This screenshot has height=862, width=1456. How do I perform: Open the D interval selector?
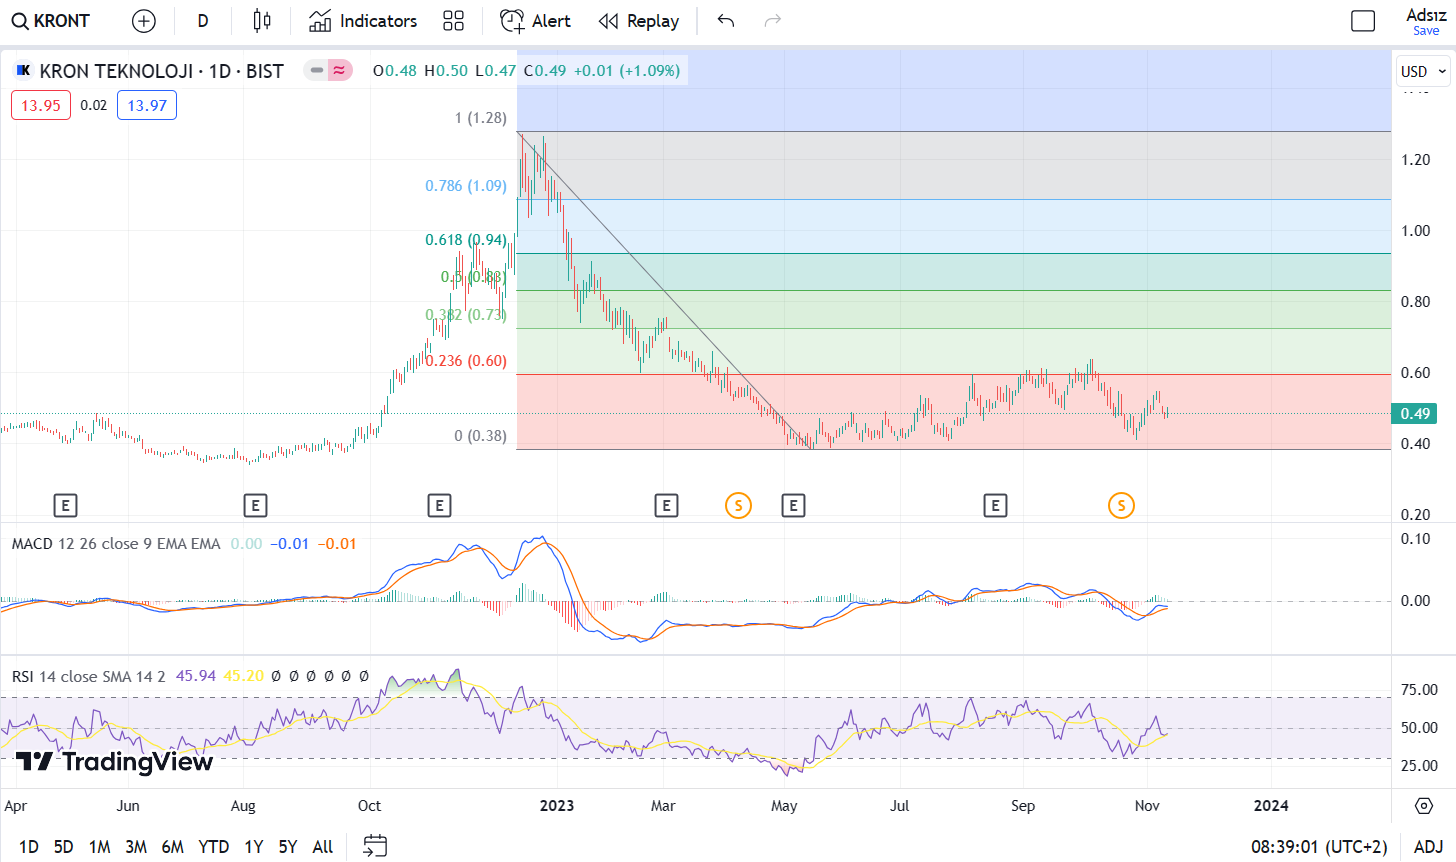click(203, 21)
